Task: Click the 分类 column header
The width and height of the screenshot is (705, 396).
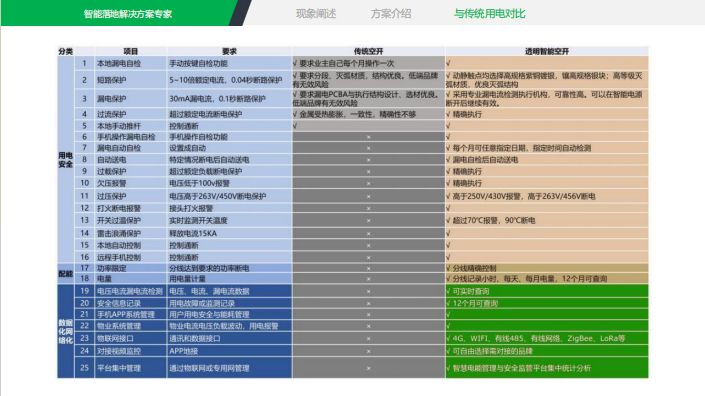Action: click(66, 51)
